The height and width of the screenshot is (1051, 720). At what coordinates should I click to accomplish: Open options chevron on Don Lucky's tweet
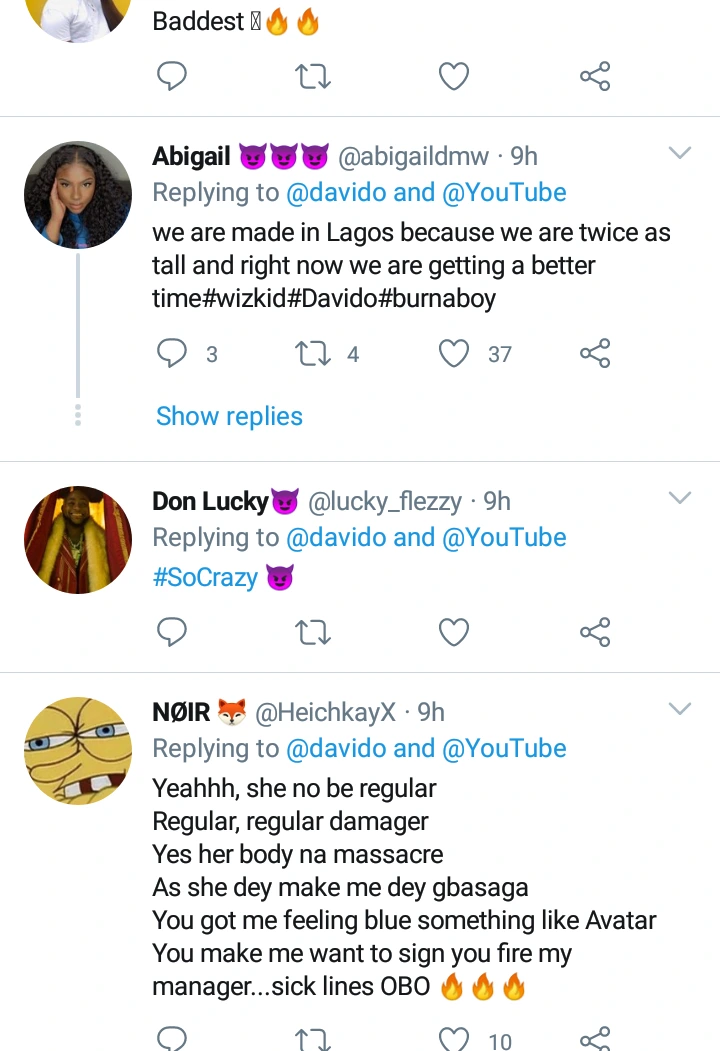pyautogui.click(x=680, y=498)
